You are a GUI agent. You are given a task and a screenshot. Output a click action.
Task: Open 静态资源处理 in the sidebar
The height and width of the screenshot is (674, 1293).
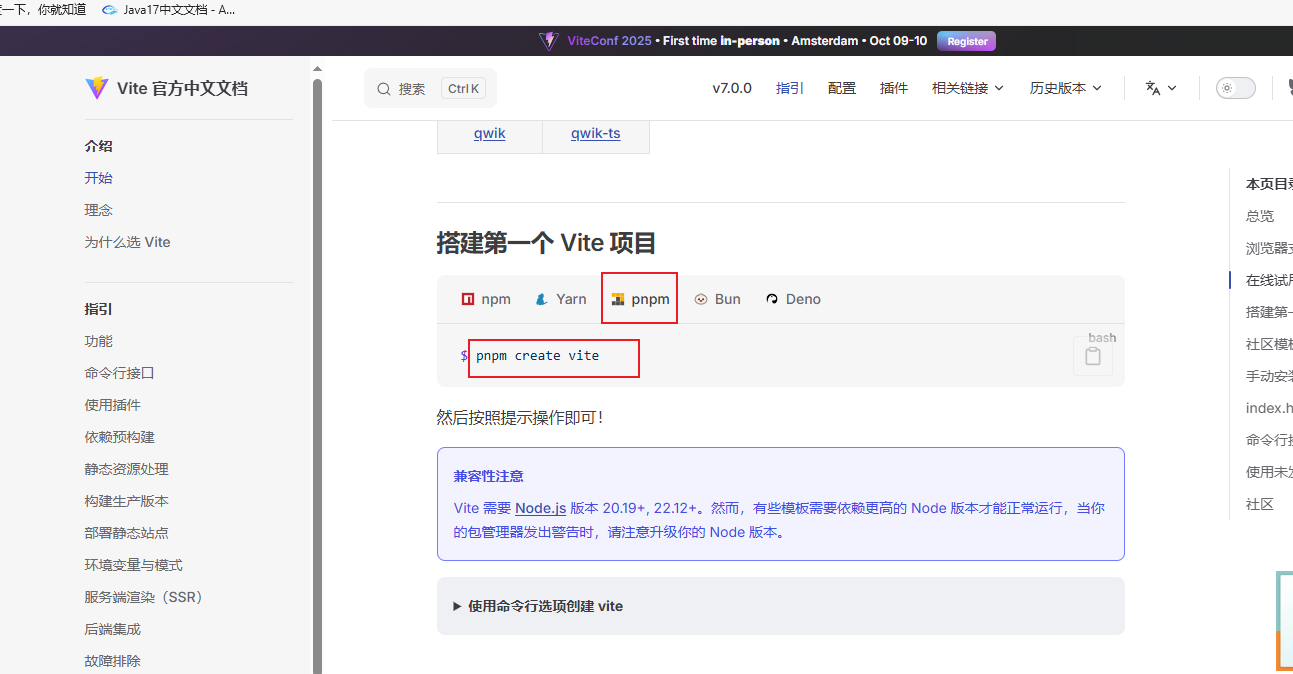127,469
